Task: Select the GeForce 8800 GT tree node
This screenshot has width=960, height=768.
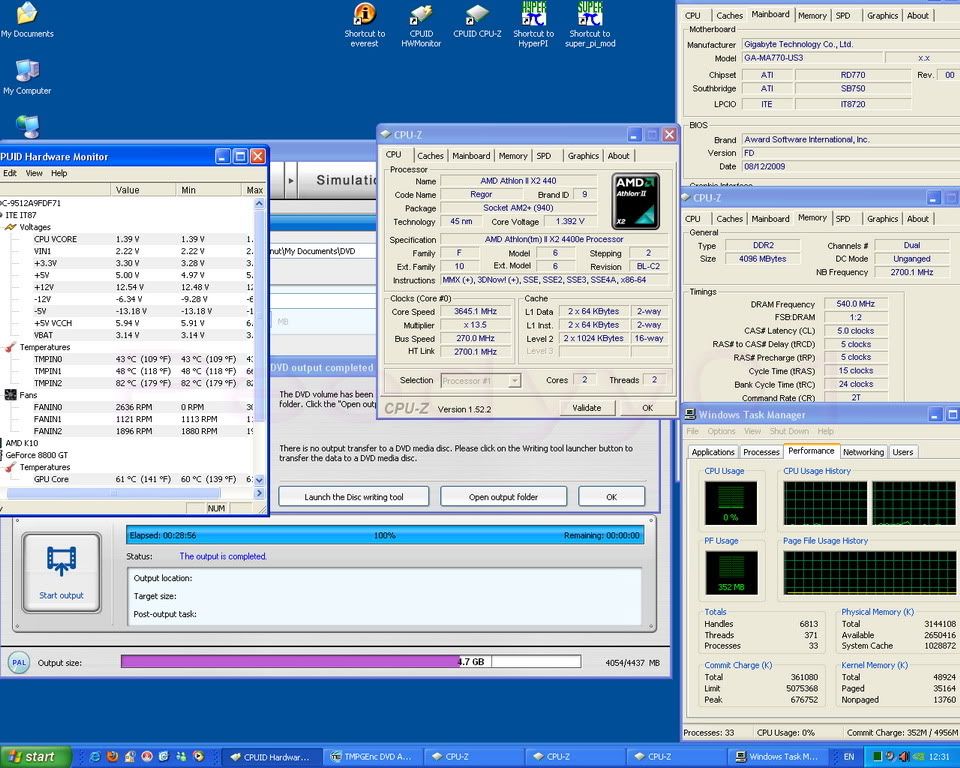Action: coord(37,455)
